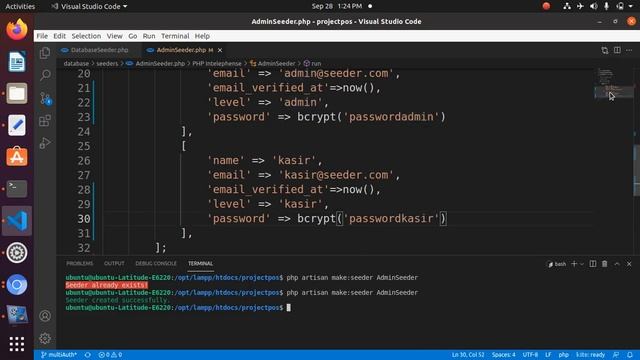Change the php language mode
Image resolution: width=640 pixels, height=360 pixels.
point(564,355)
